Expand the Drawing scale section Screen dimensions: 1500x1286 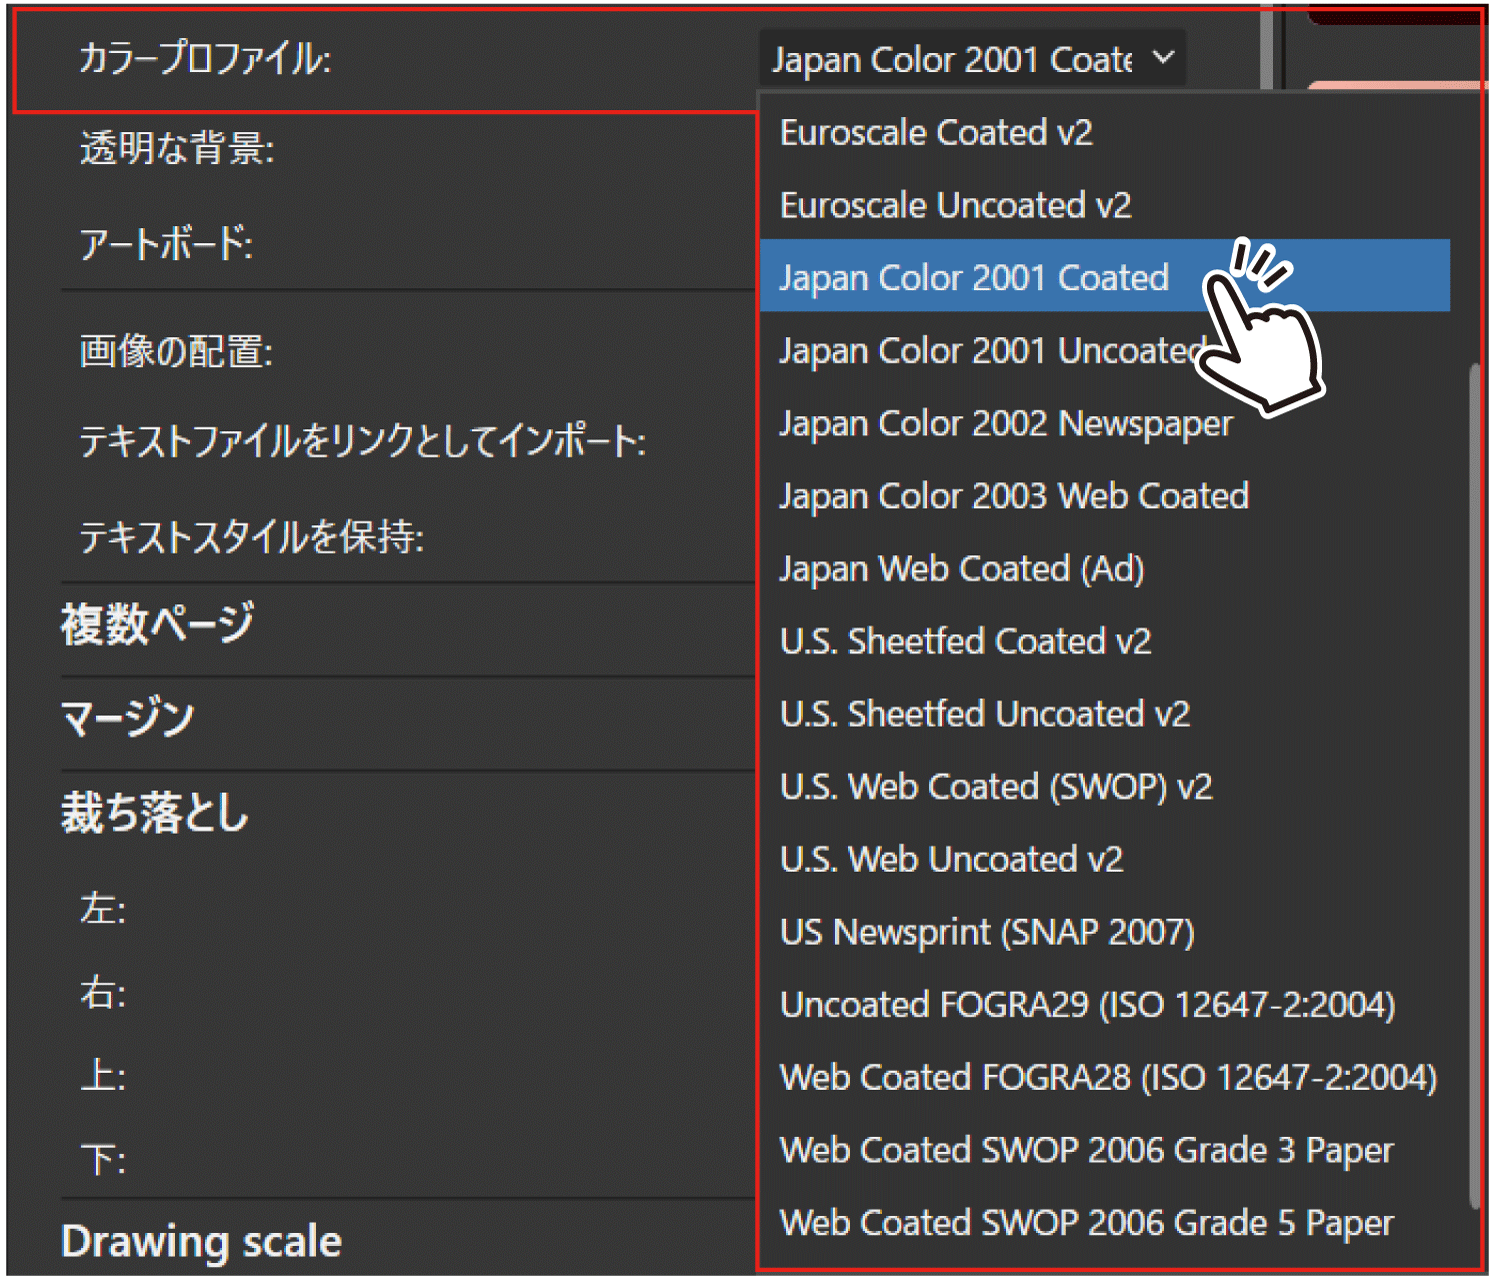[200, 1241]
